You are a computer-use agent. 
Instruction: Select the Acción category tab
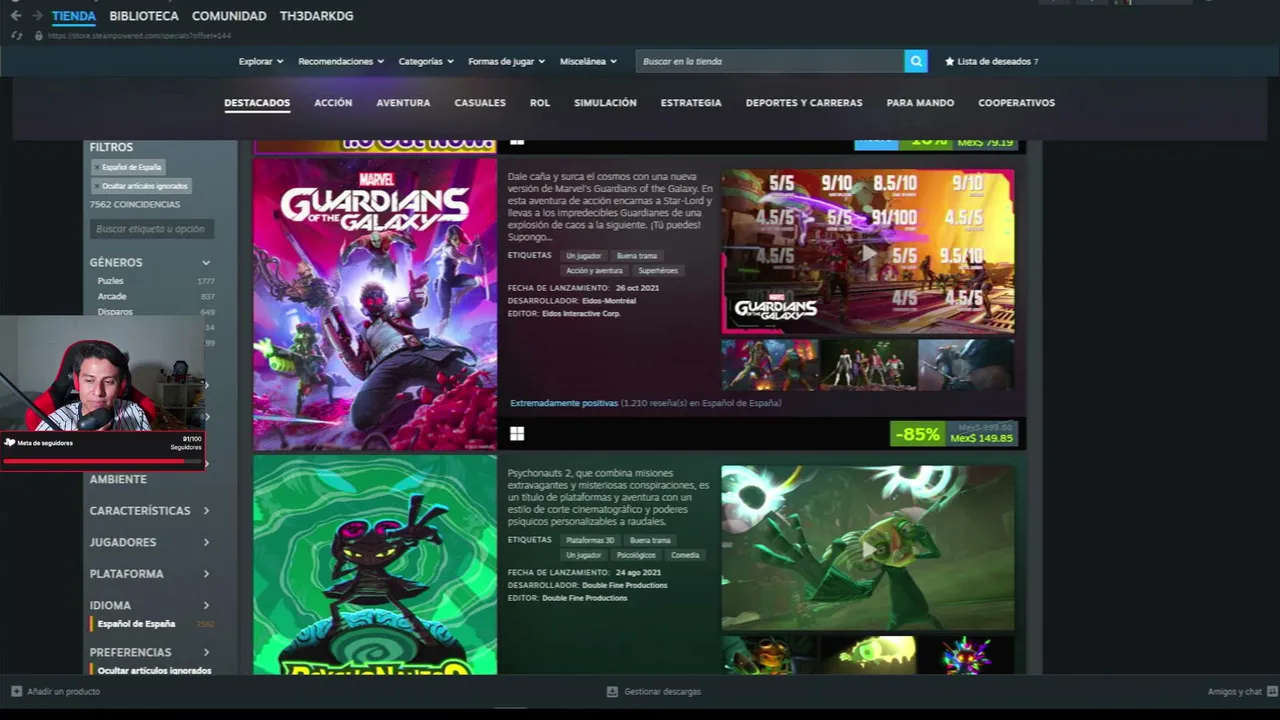tap(333, 103)
